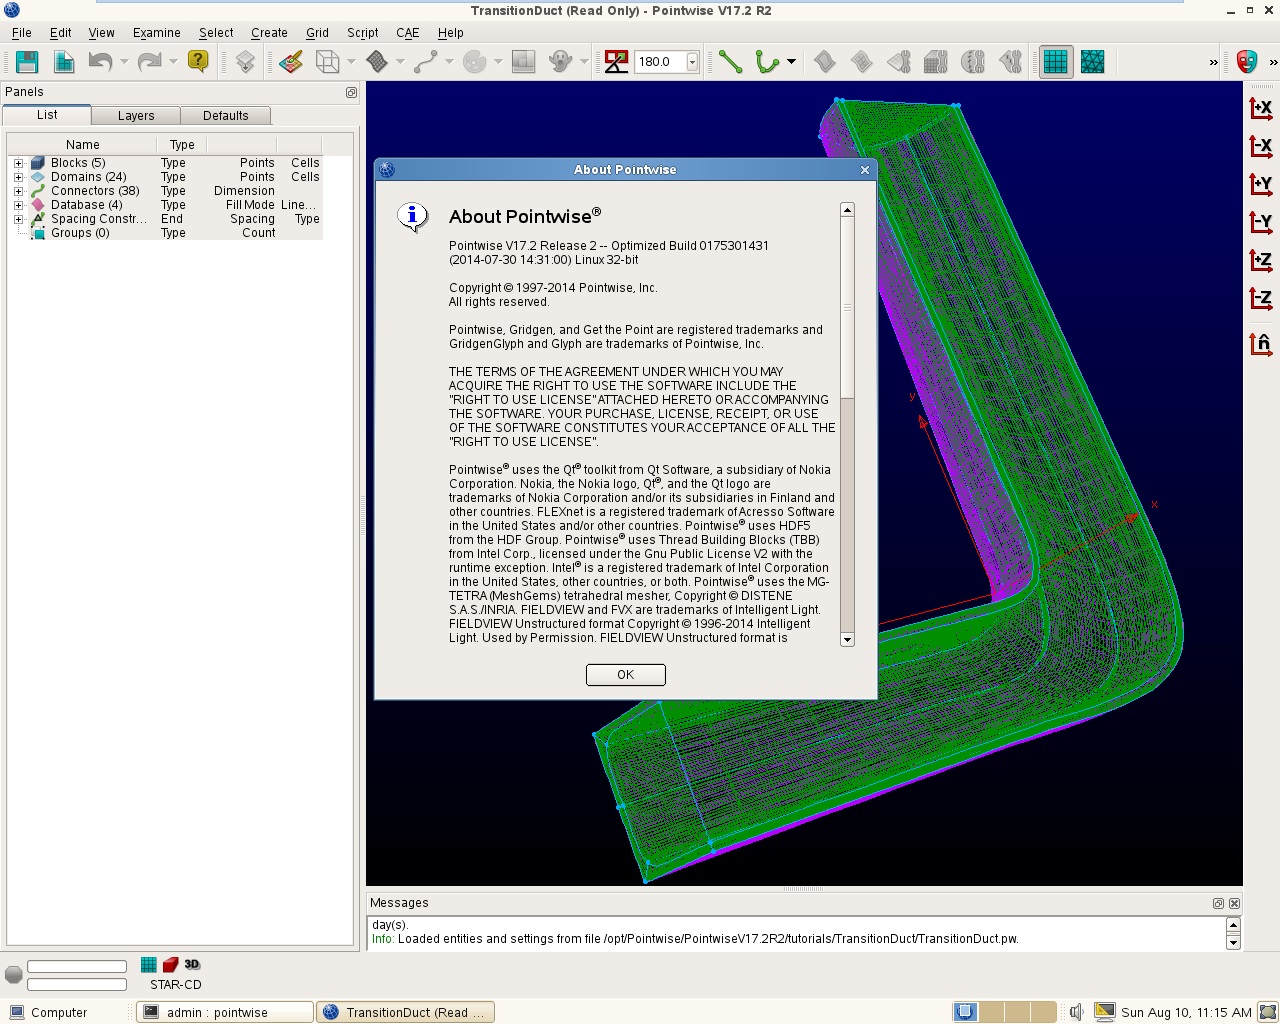Screen dimensions: 1280x1024
Task: Select the green two-point connector tool
Action: tap(730, 62)
